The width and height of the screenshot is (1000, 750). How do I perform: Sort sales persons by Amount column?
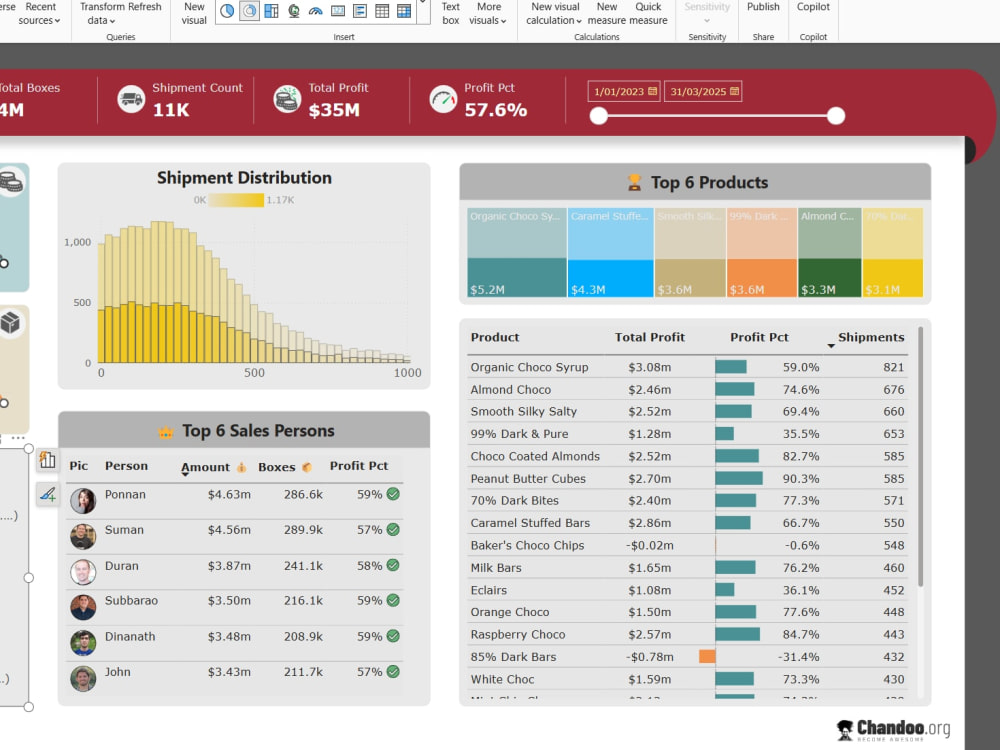205,467
